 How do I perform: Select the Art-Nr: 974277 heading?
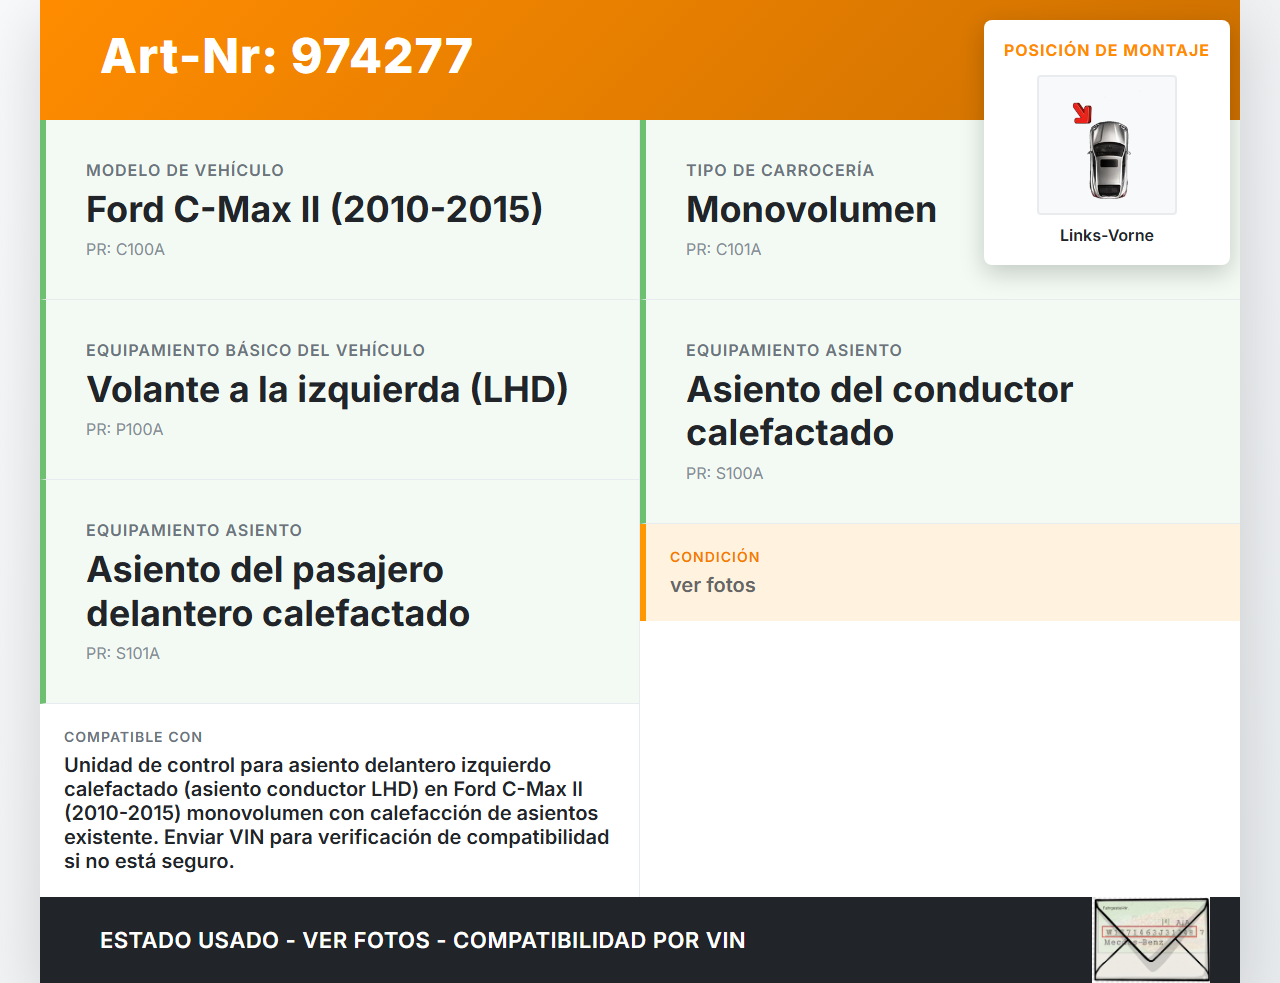[x=287, y=56]
